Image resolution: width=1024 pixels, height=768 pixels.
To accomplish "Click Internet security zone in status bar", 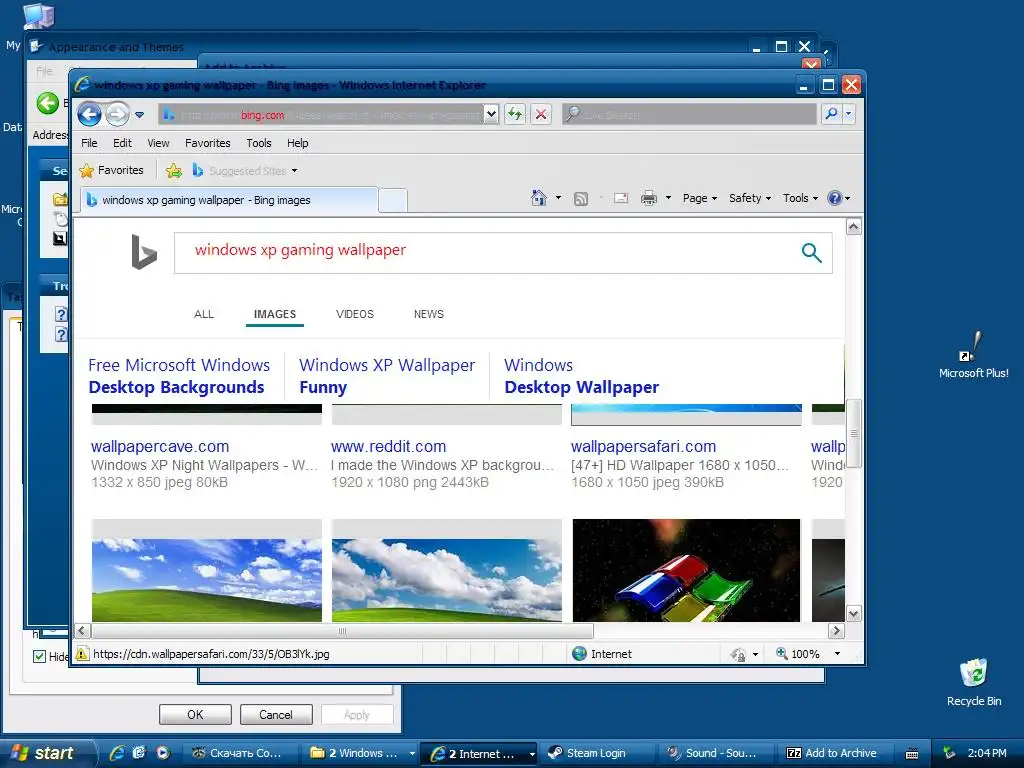I will click(602, 654).
